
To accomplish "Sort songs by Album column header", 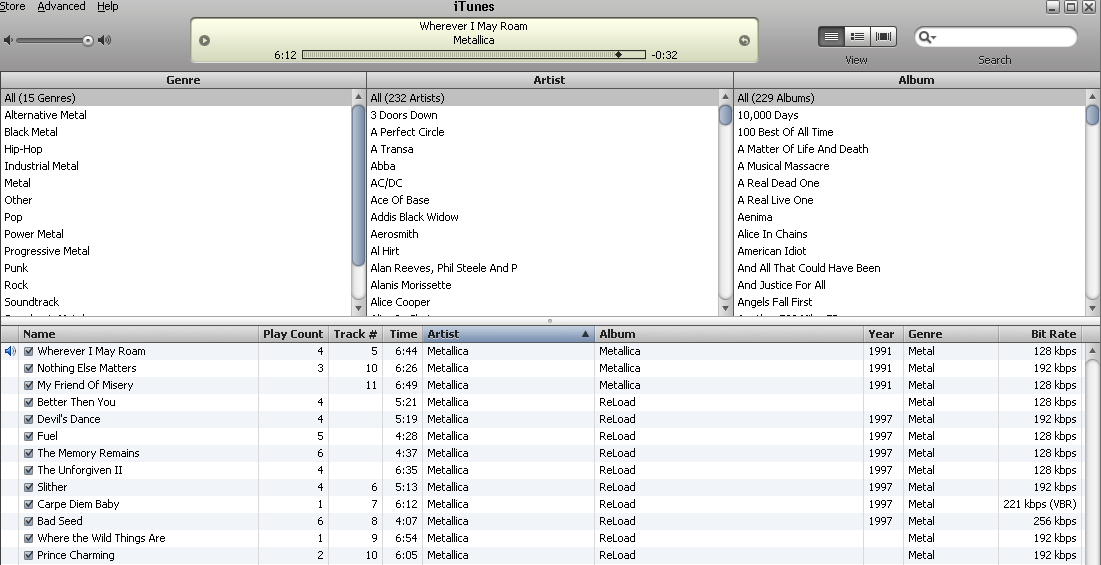I will point(729,334).
